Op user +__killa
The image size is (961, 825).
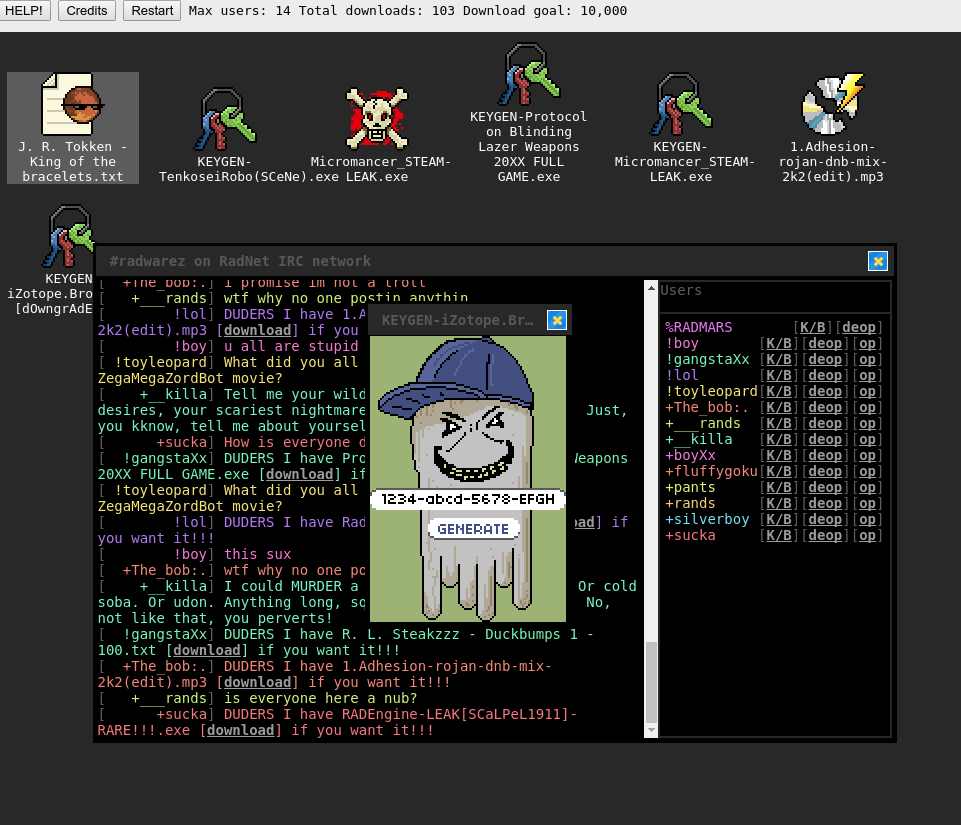[x=867, y=439]
